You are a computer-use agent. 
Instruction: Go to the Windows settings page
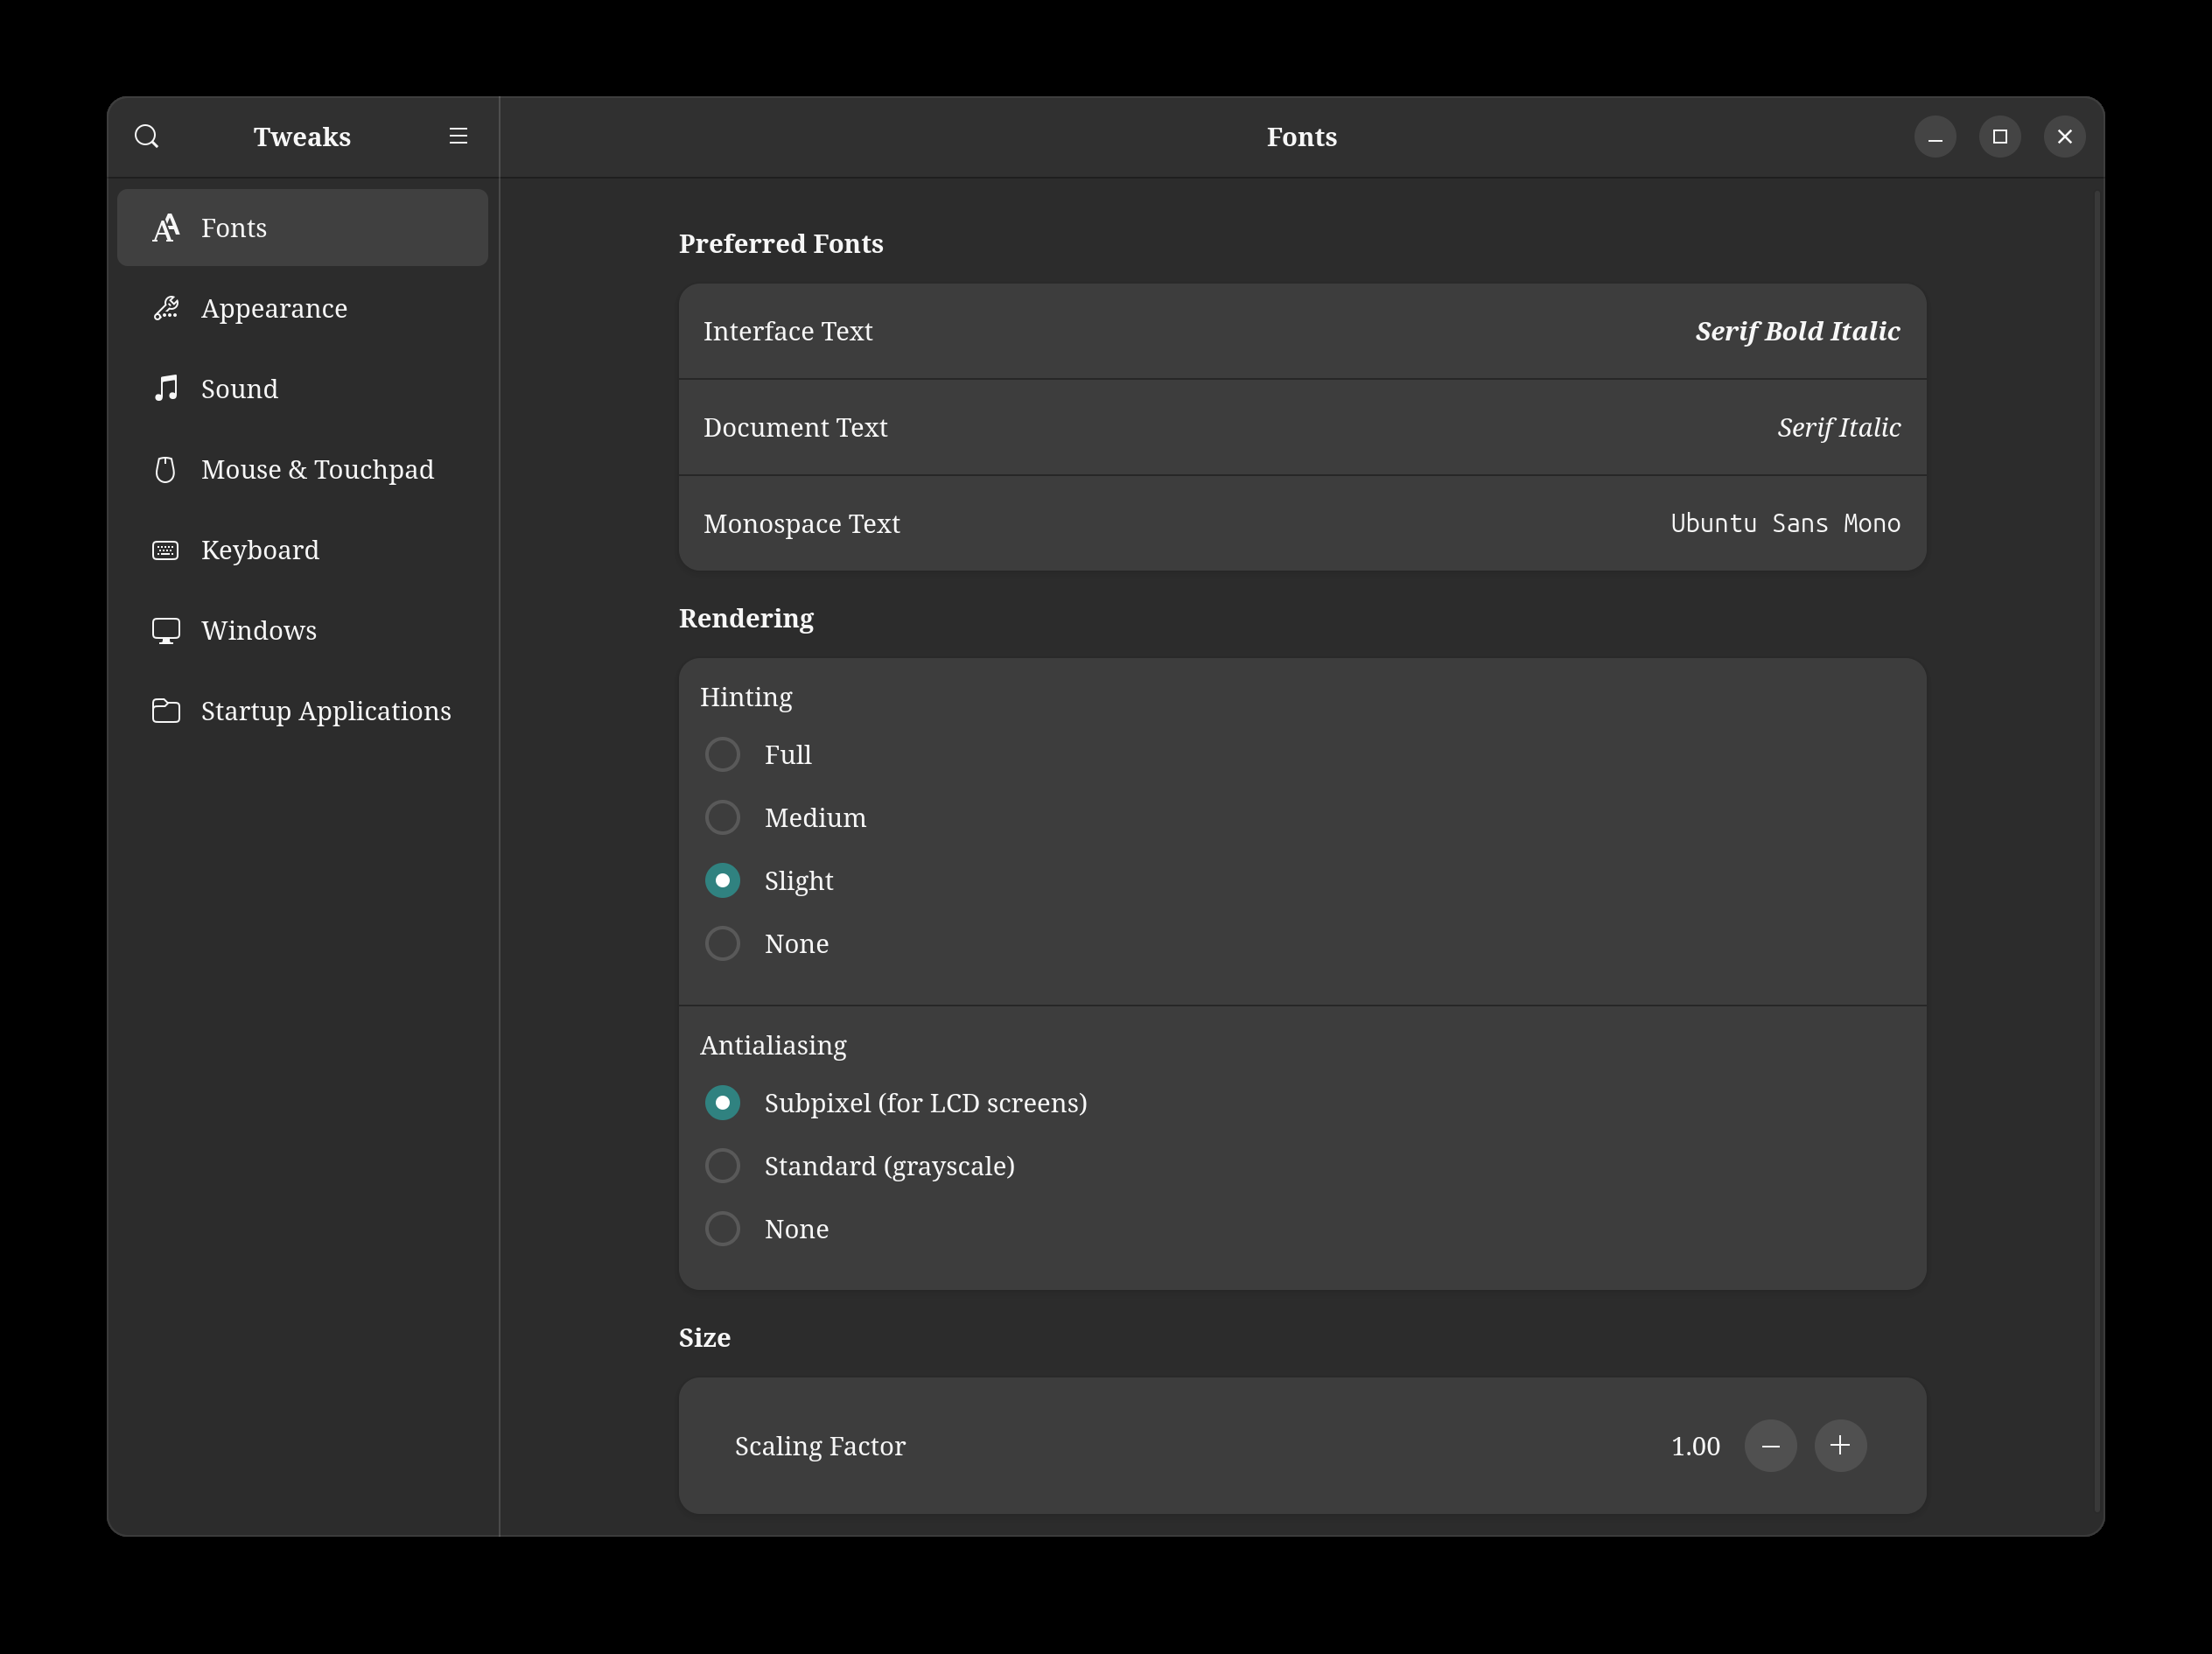[x=258, y=630]
